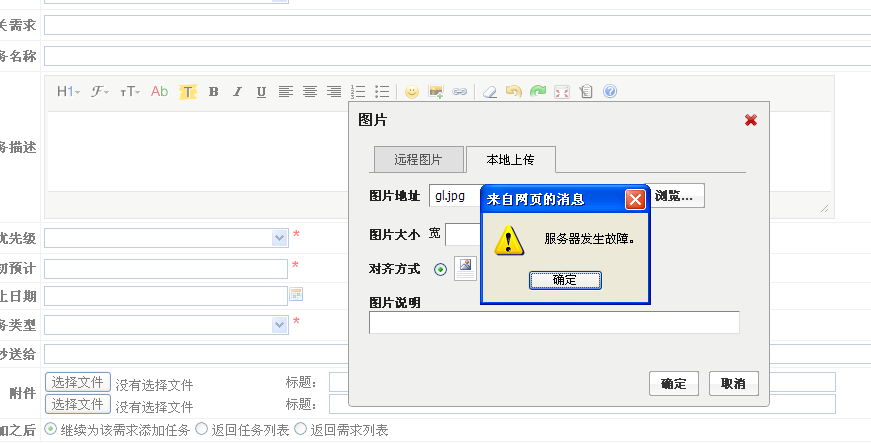Viewport: 871px width, 443px height.
Task: Click the editor resize handle corner
Action: [824, 208]
